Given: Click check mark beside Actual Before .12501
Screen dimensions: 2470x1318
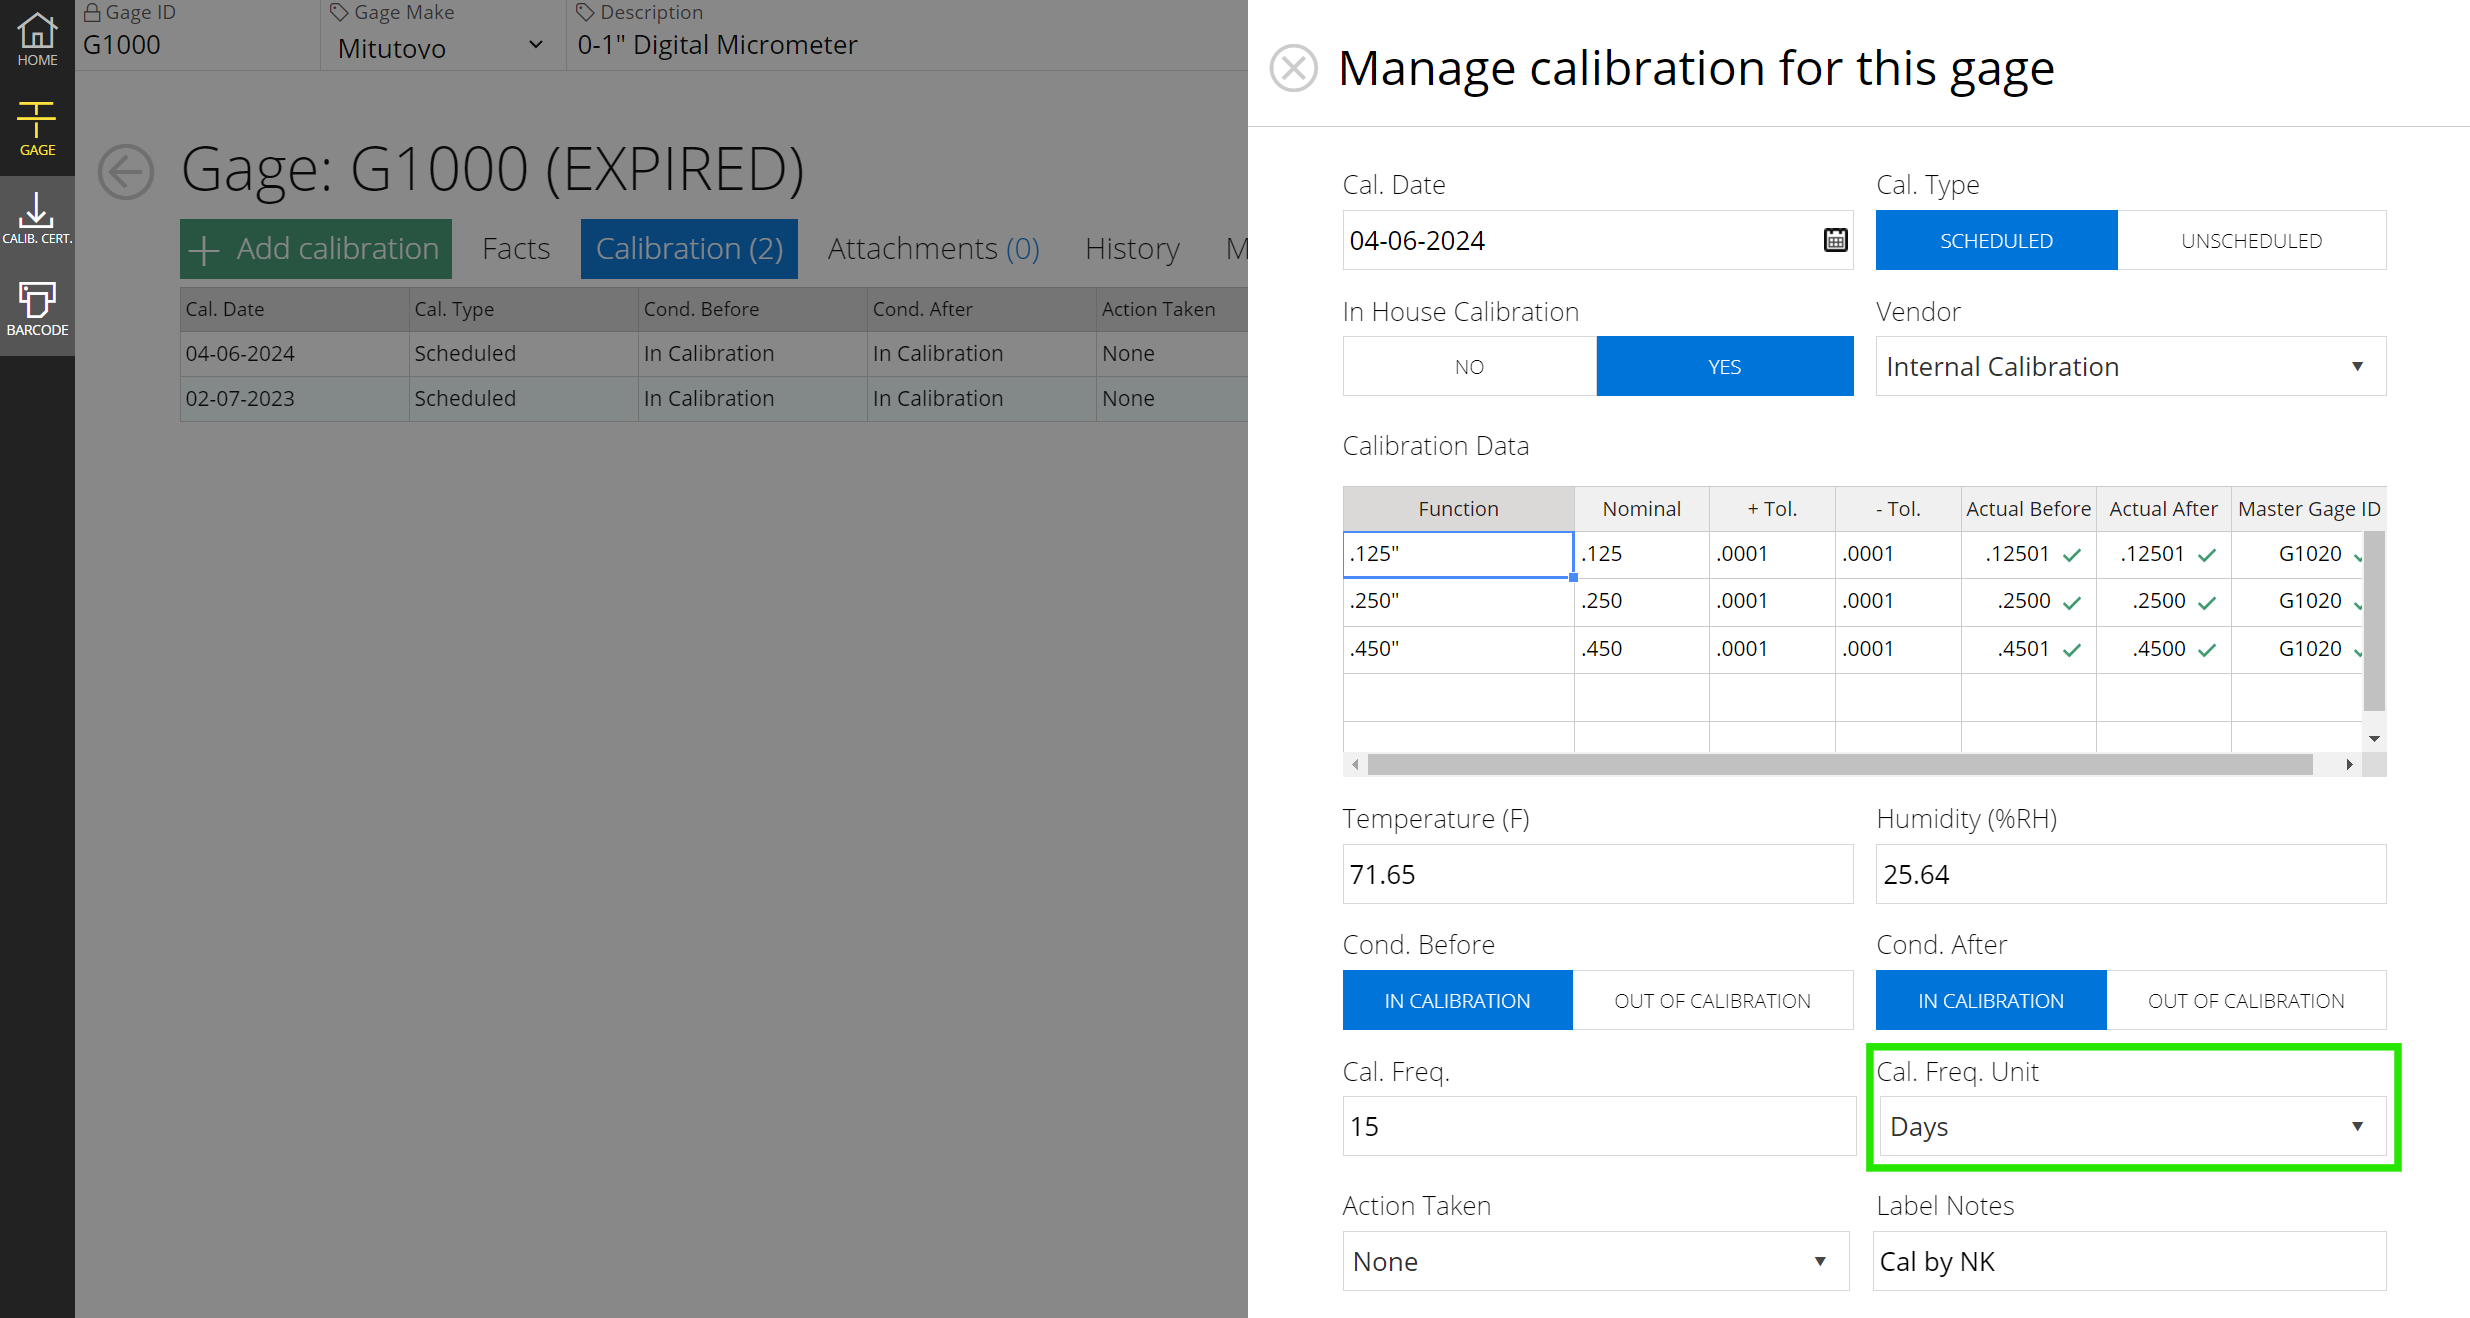Looking at the screenshot, I should (2072, 555).
